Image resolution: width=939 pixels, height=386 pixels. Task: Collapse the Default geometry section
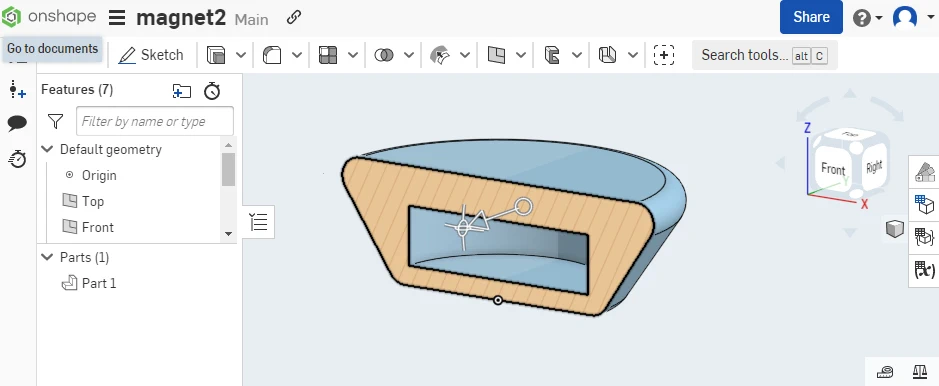coord(47,149)
